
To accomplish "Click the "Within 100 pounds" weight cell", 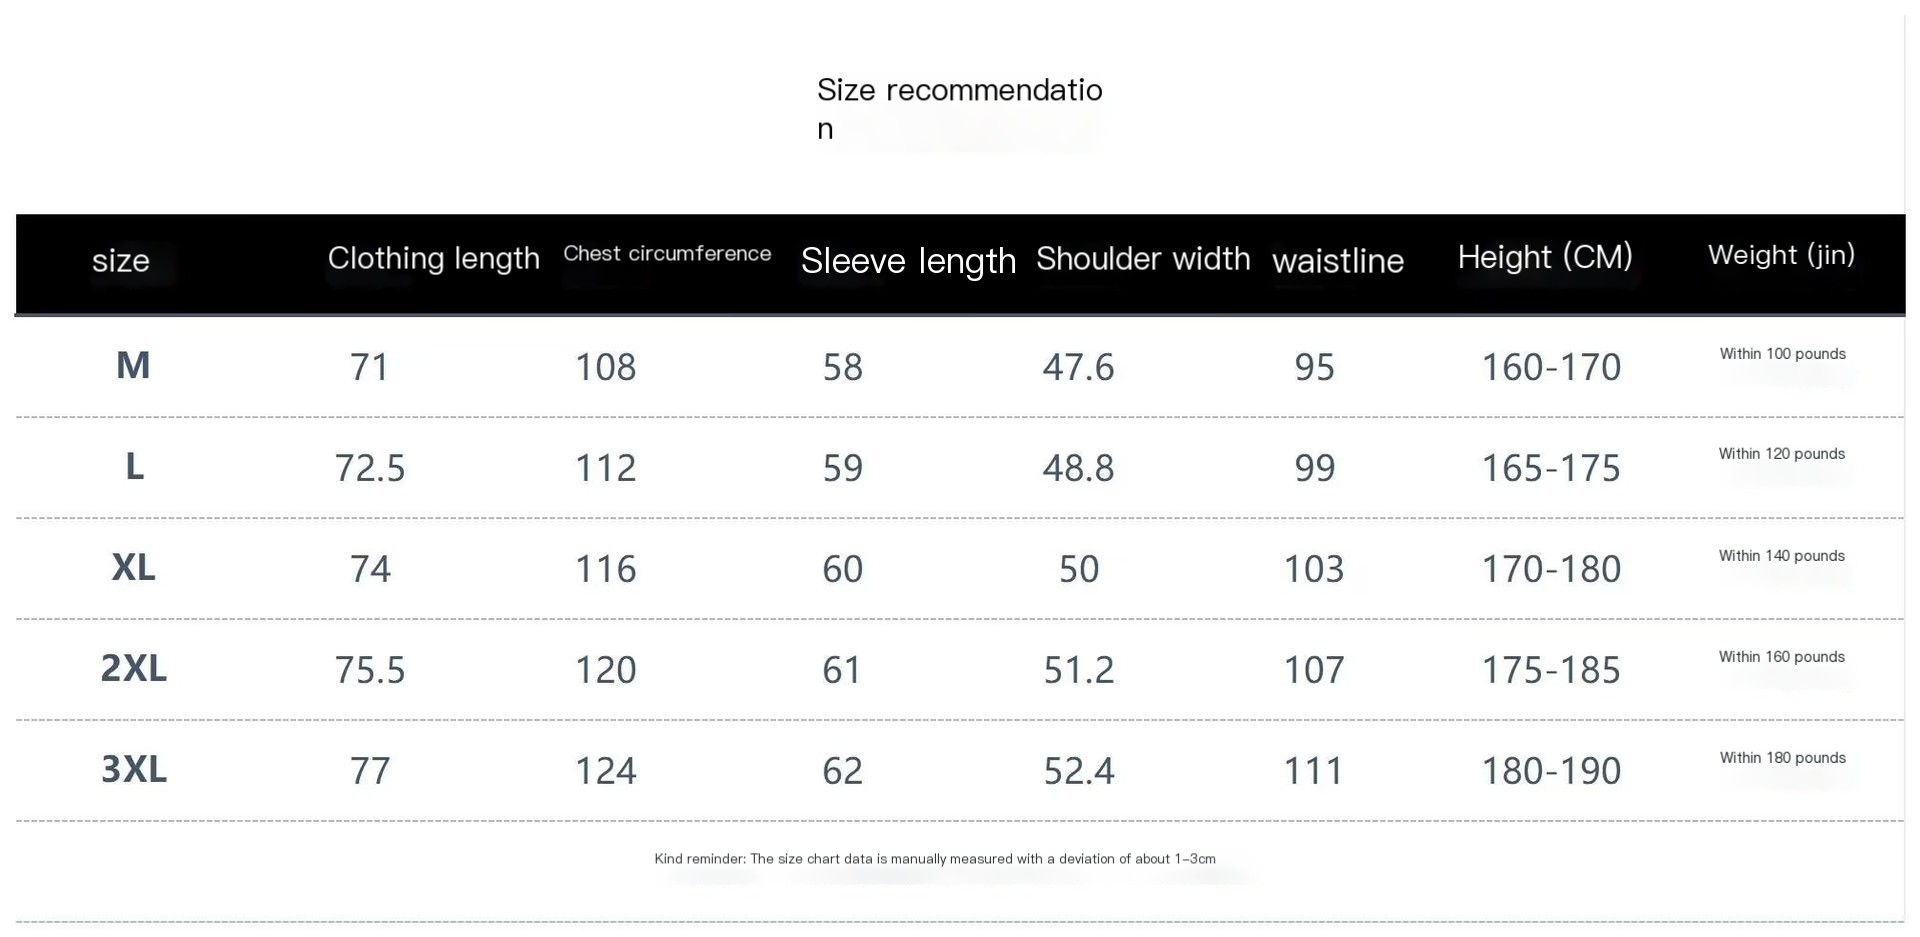I will coord(1782,354).
